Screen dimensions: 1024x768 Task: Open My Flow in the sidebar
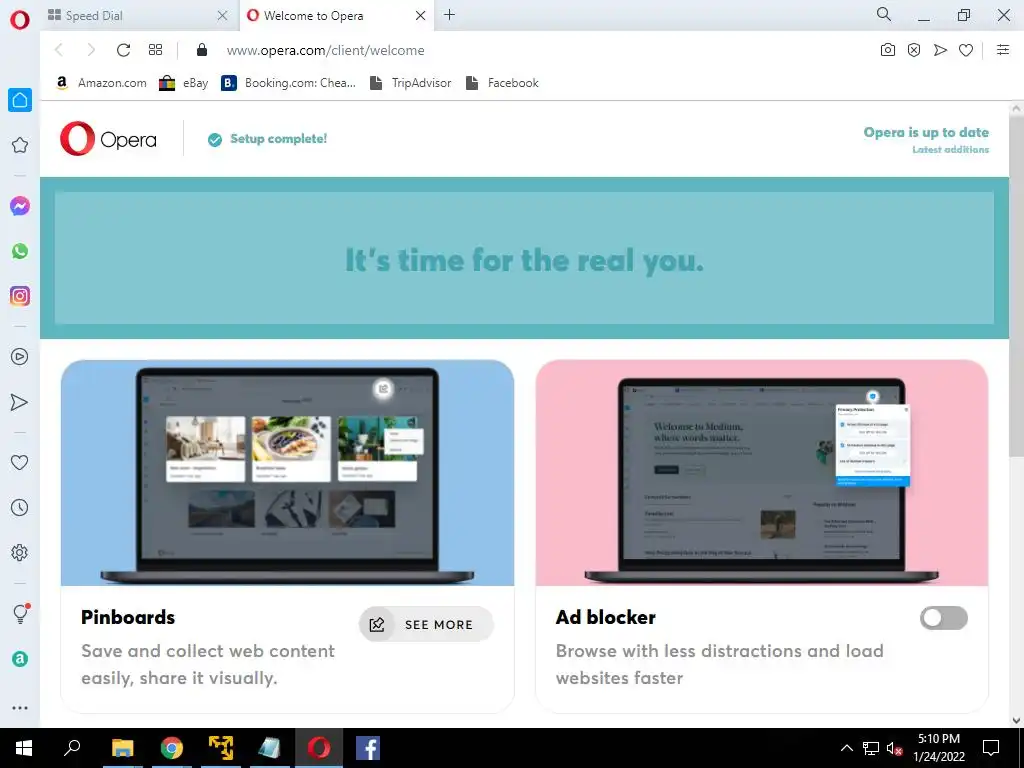pos(20,402)
